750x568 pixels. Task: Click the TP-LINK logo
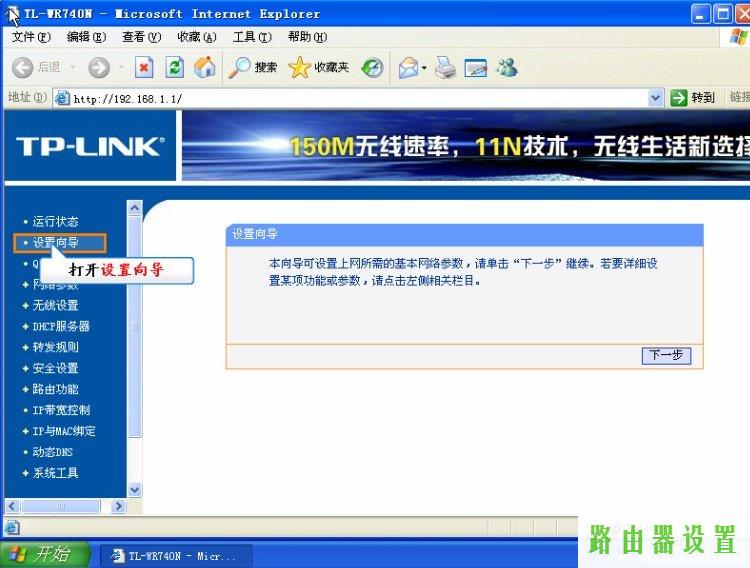(x=90, y=146)
